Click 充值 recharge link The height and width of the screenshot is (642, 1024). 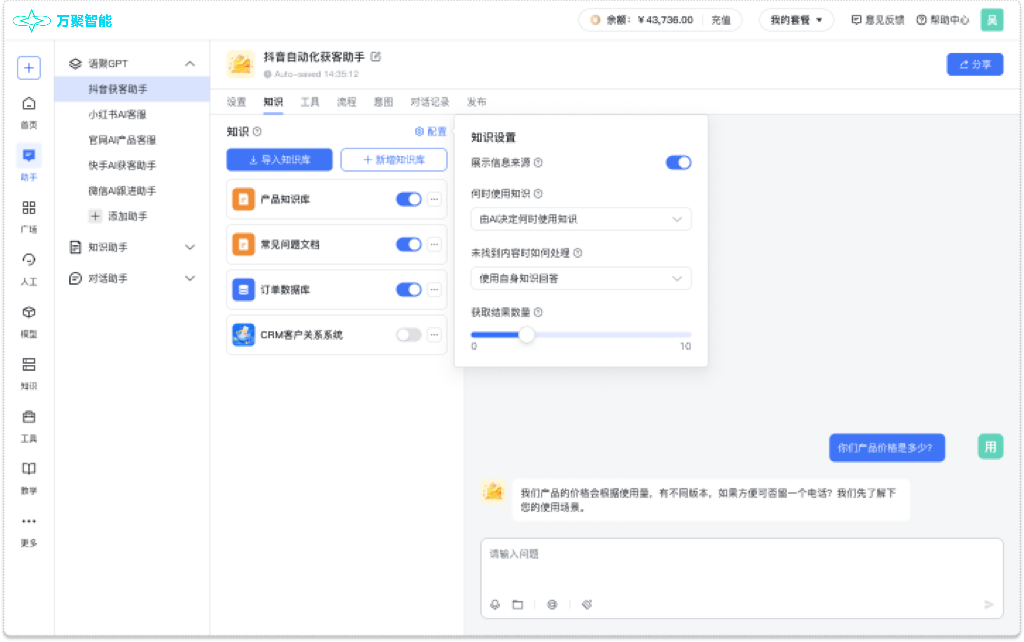721,20
